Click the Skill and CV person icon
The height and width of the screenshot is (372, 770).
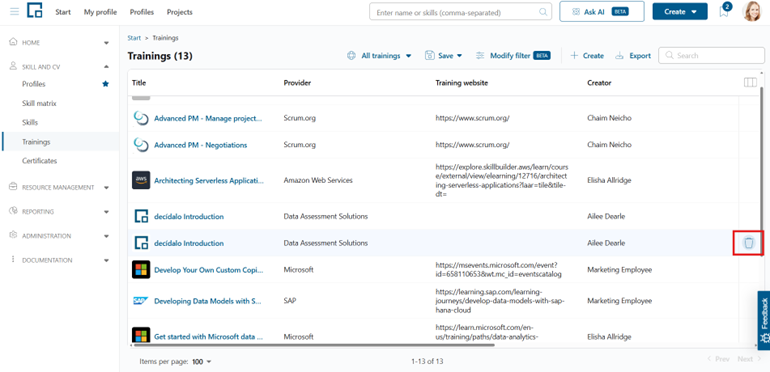pos(14,66)
